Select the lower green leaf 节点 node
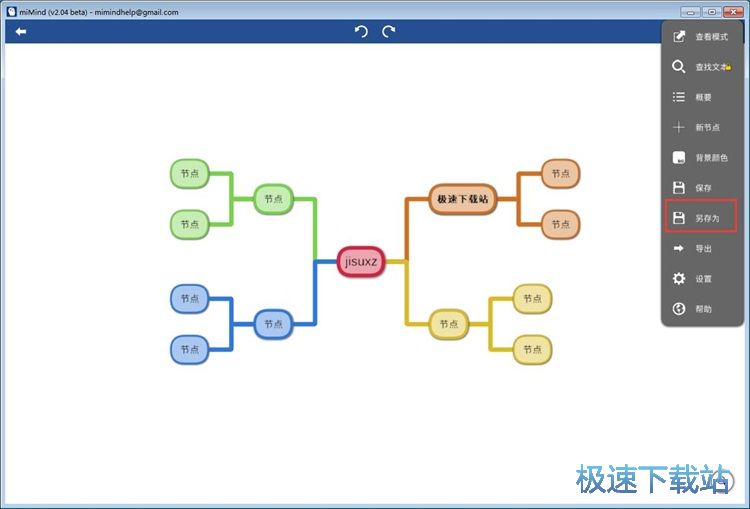750x509 pixels. tap(190, 224)
